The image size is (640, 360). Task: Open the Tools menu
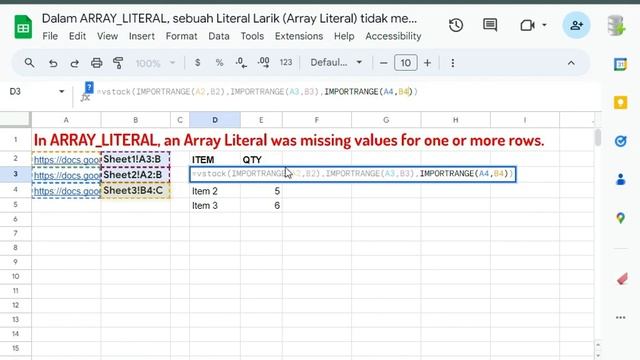(x=252, y=36)
